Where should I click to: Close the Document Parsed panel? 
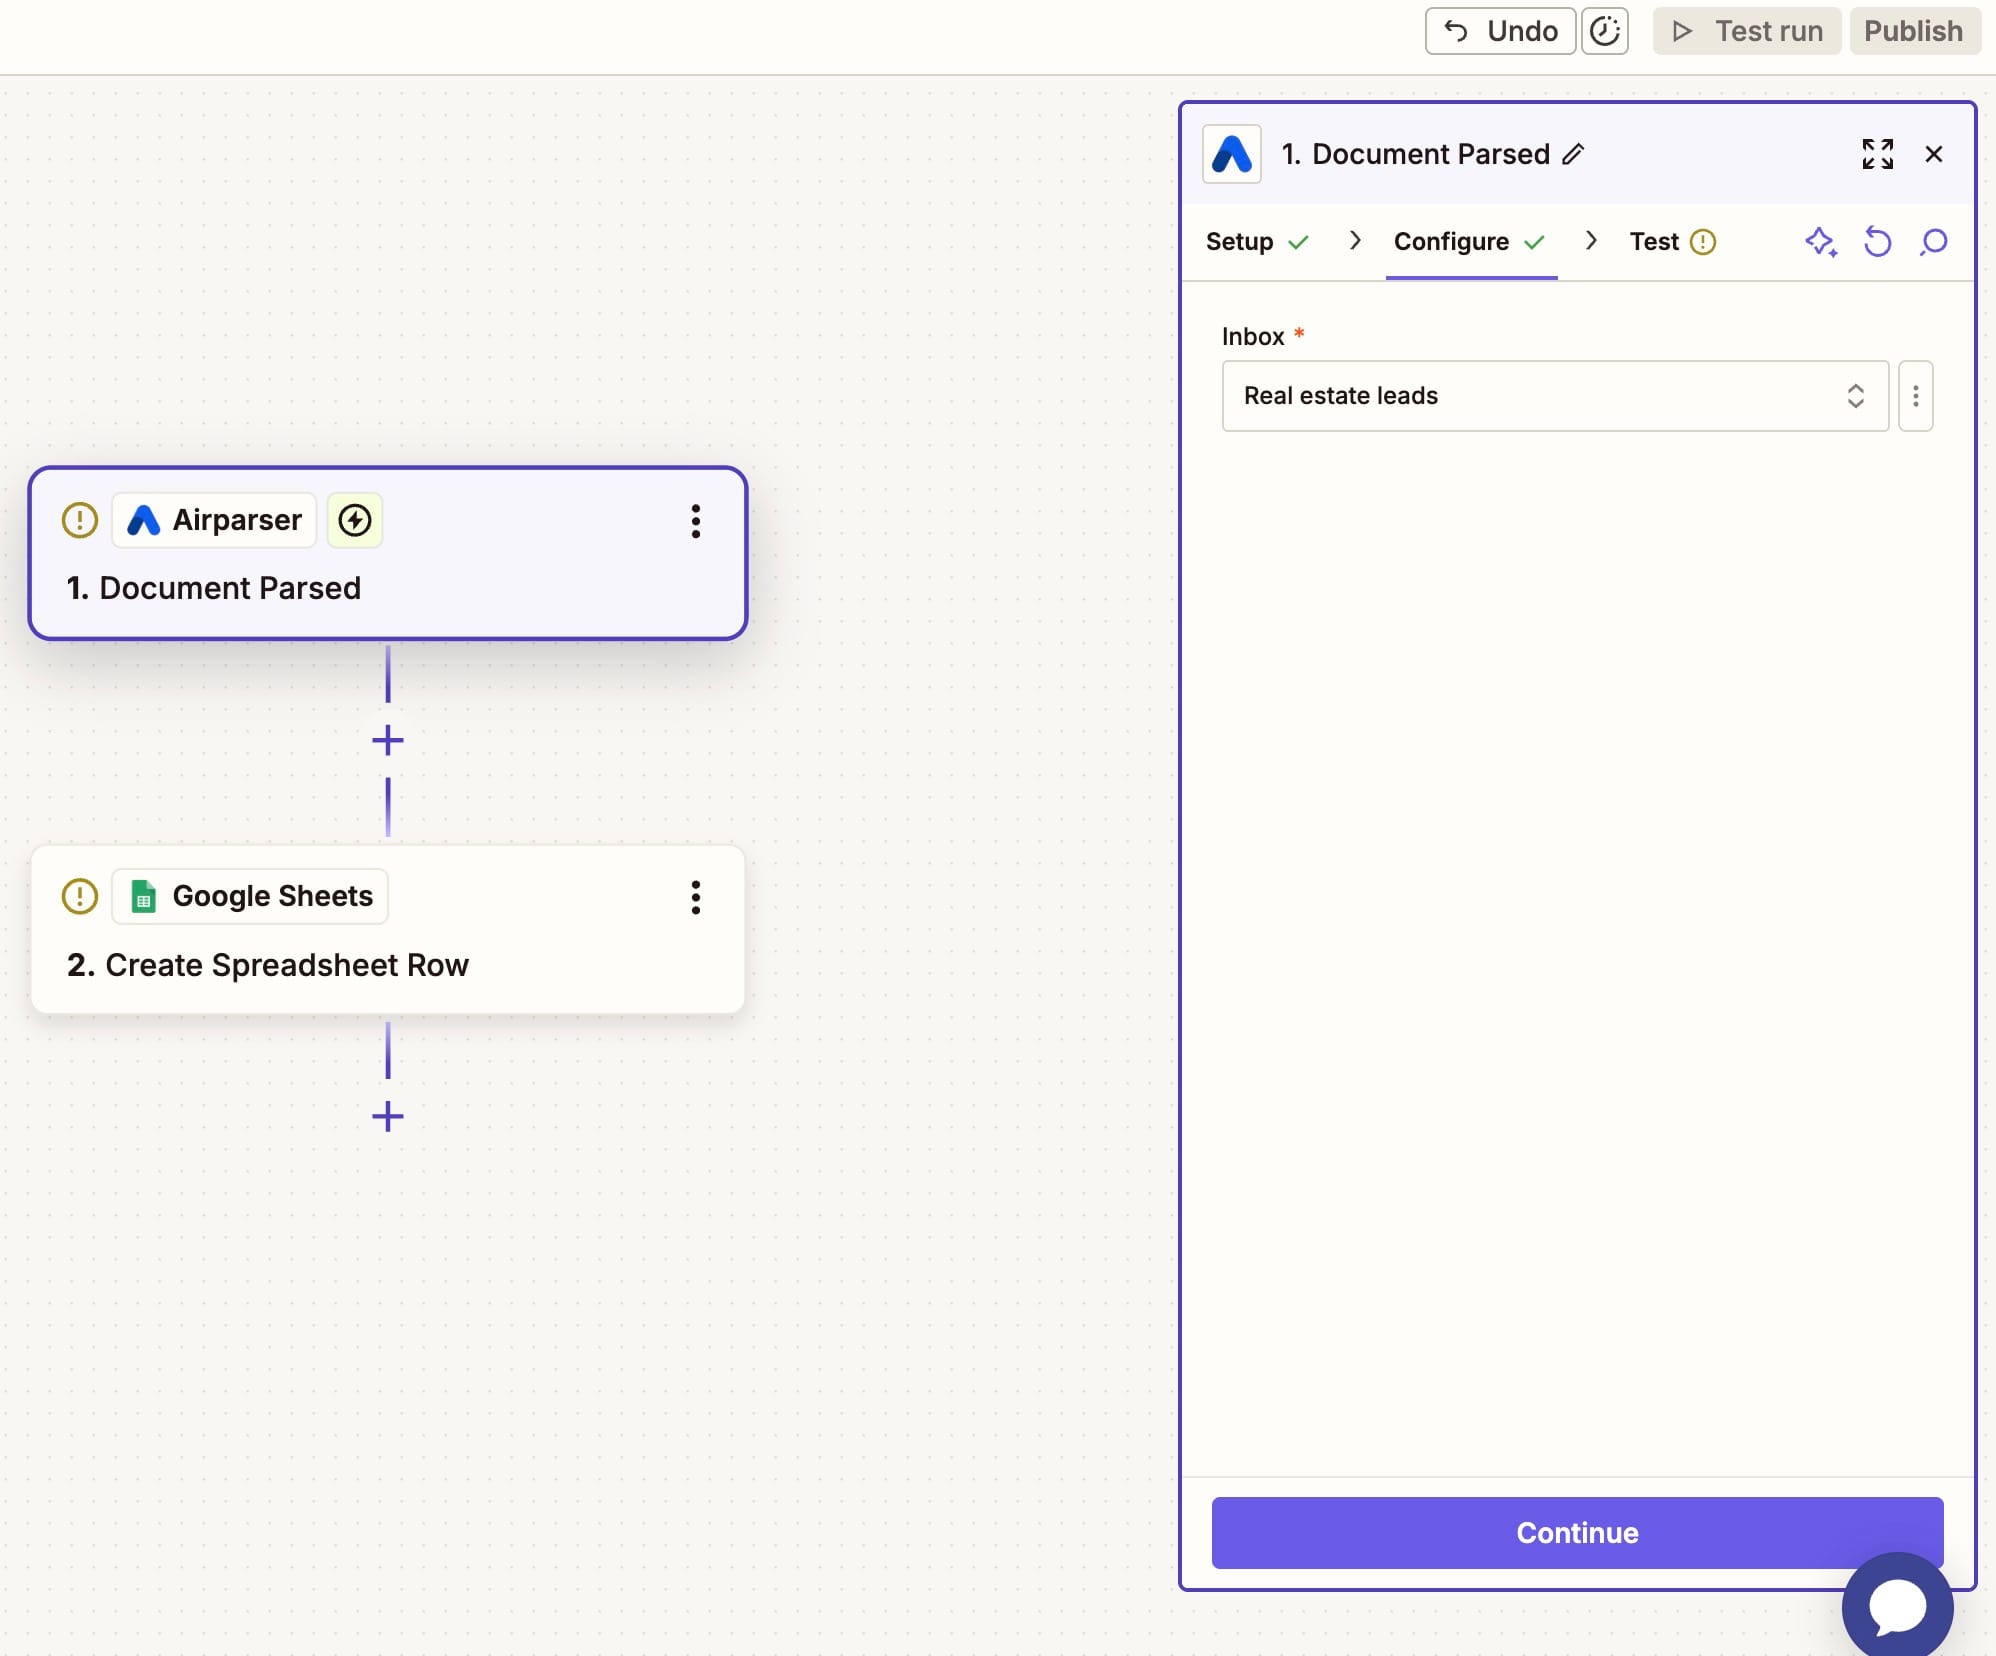(1934, 154)
